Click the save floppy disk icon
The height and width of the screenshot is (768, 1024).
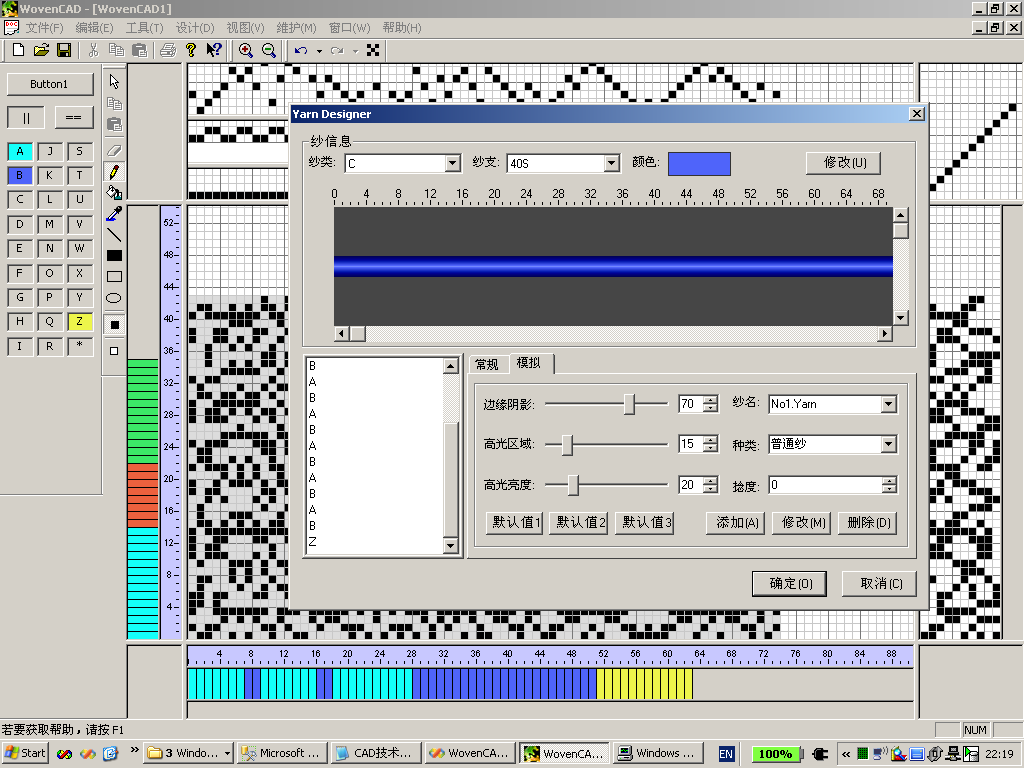click(64, 50)
